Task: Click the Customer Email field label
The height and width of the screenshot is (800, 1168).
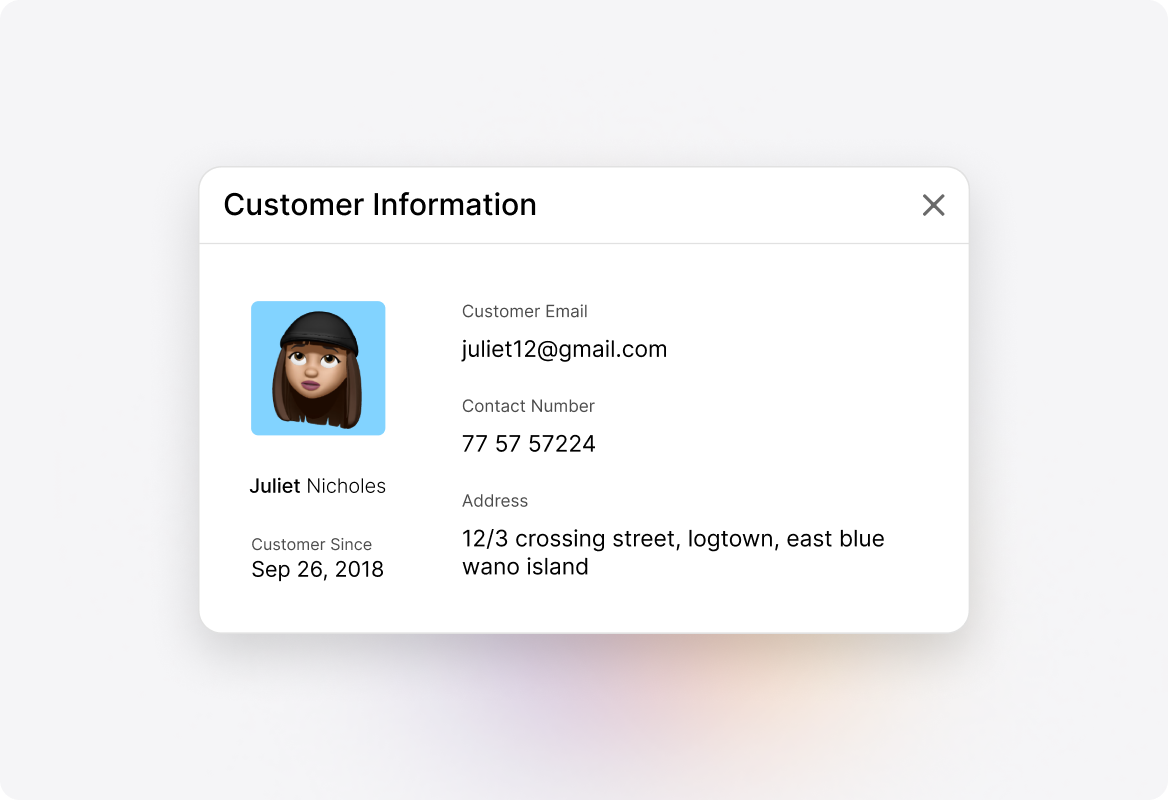Action: (x=524, y=311)
